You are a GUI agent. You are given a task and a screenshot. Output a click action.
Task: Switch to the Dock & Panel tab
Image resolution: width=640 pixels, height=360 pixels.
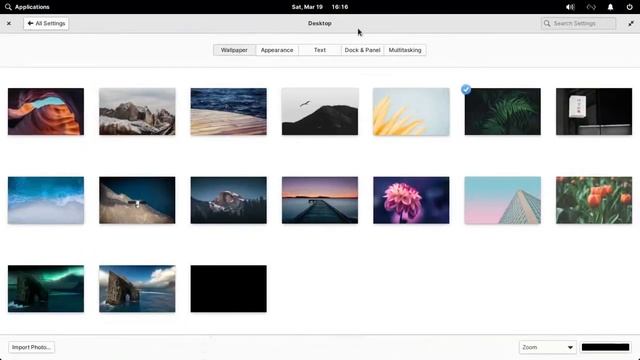pos(362,50)
